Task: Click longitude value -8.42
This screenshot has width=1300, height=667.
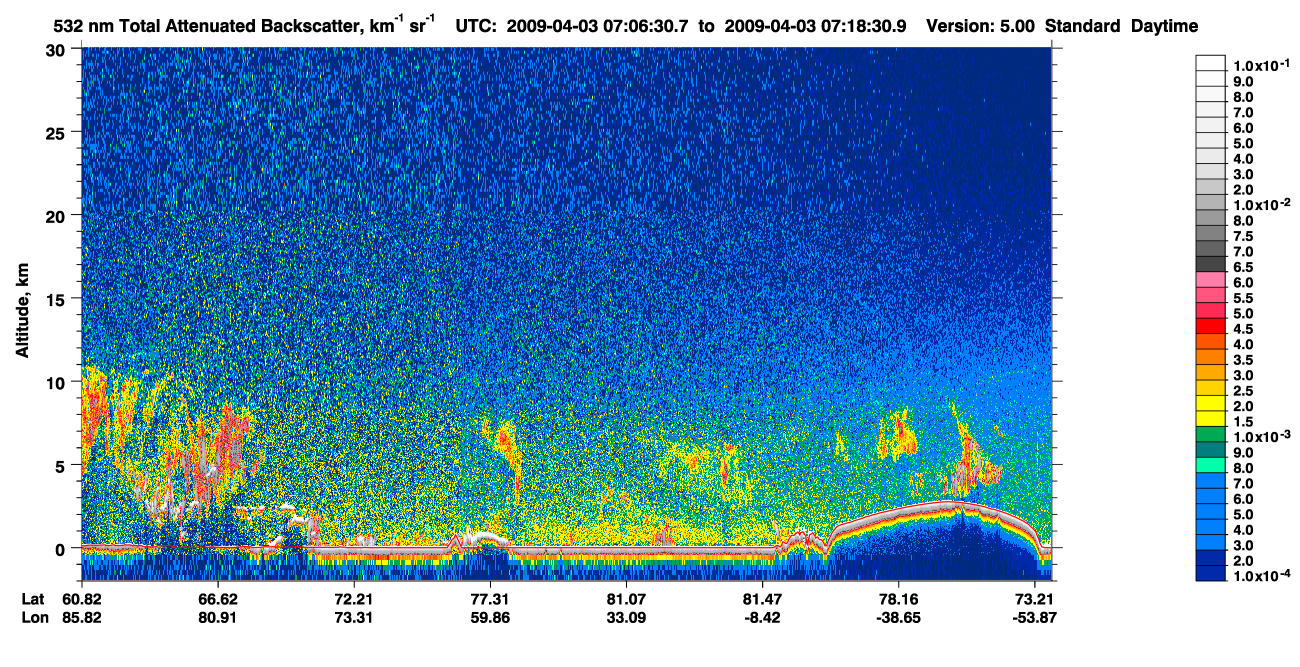Action: click(x=761, y=618)
